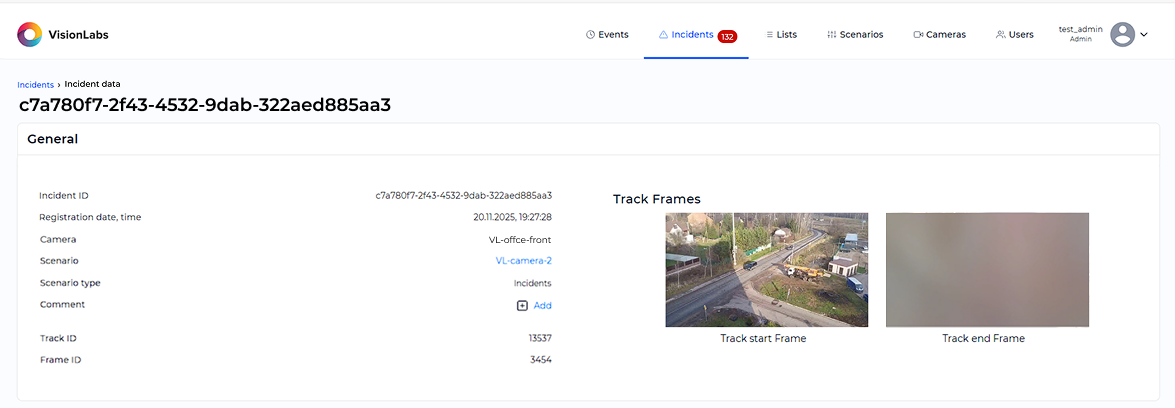
Task: Click the clock icon beside Events
Action: pyautogui.click(x=590, y=35)
